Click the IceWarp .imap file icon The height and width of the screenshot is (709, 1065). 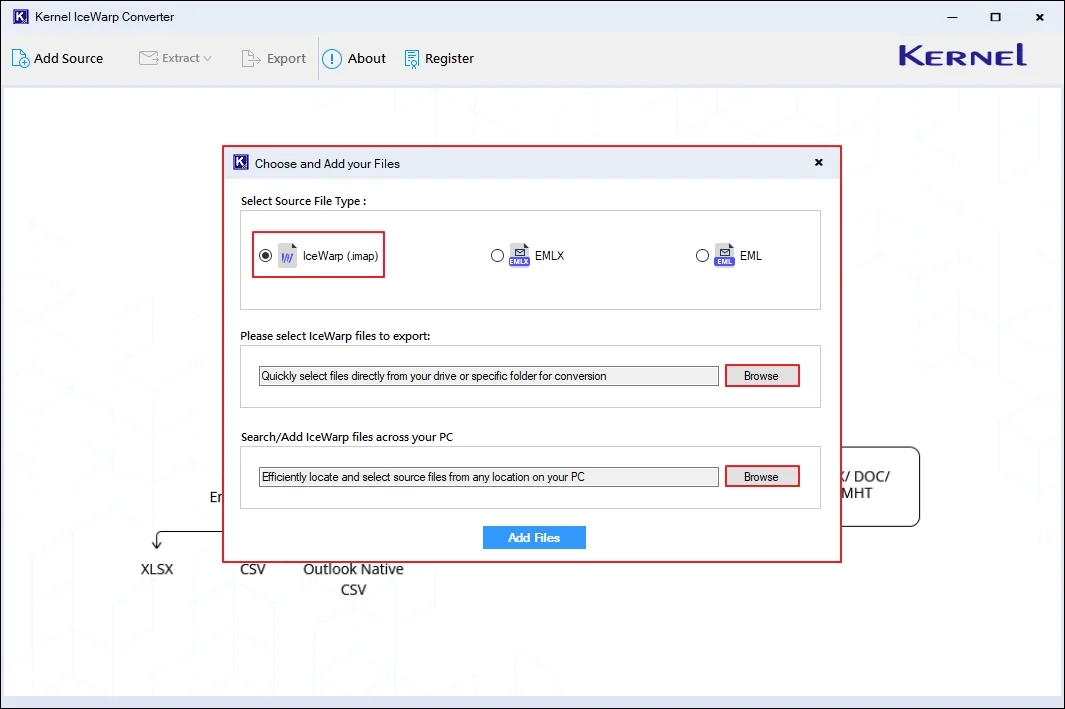[x=288, y=256]
